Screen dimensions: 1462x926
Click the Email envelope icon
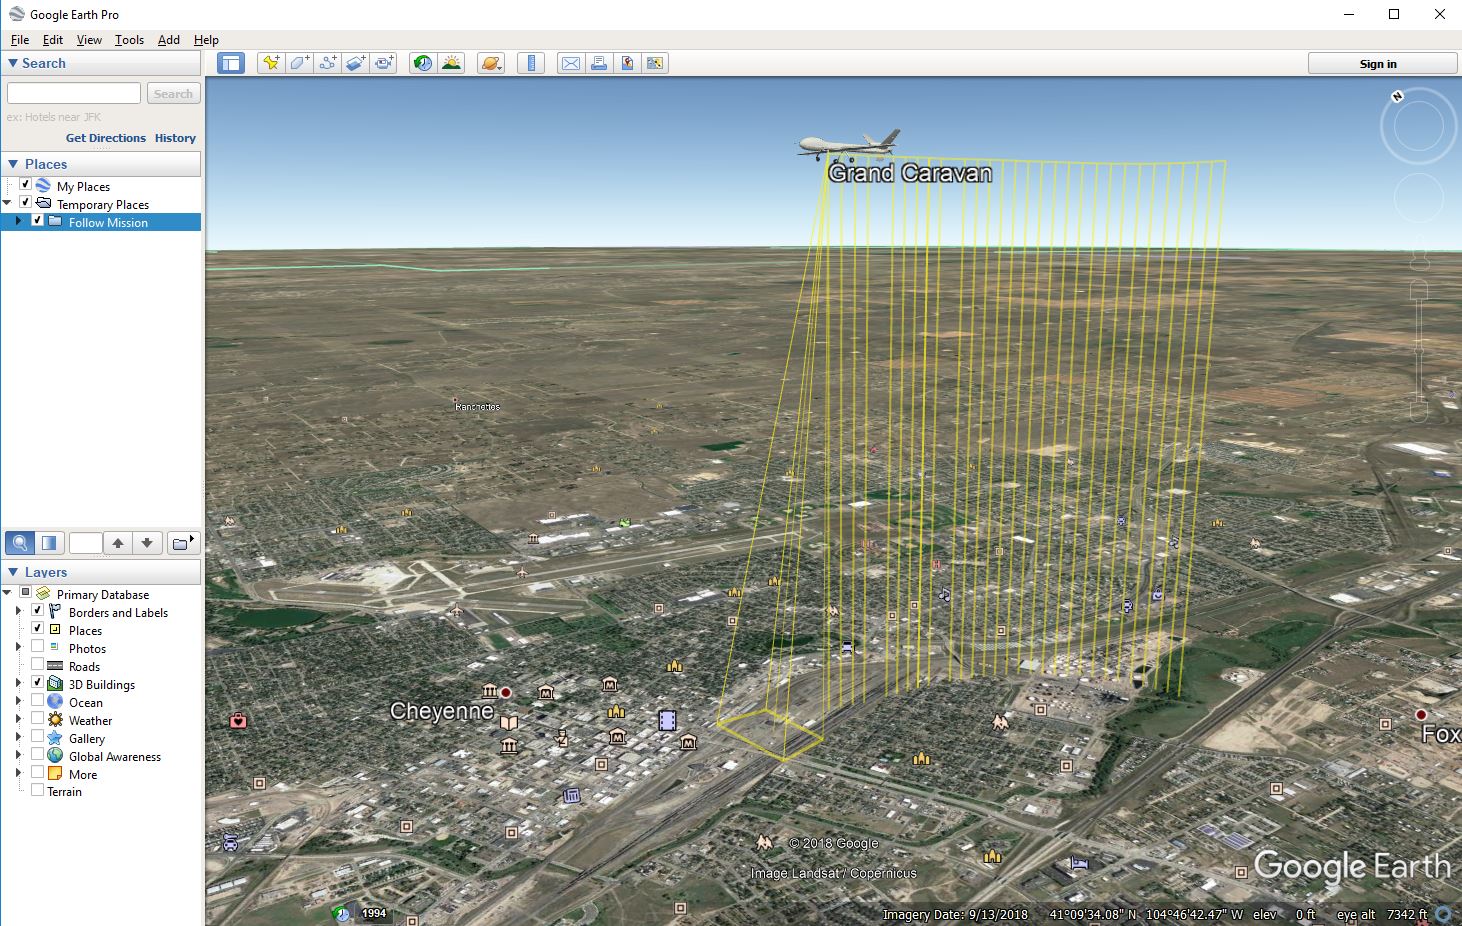click(570, 63)
